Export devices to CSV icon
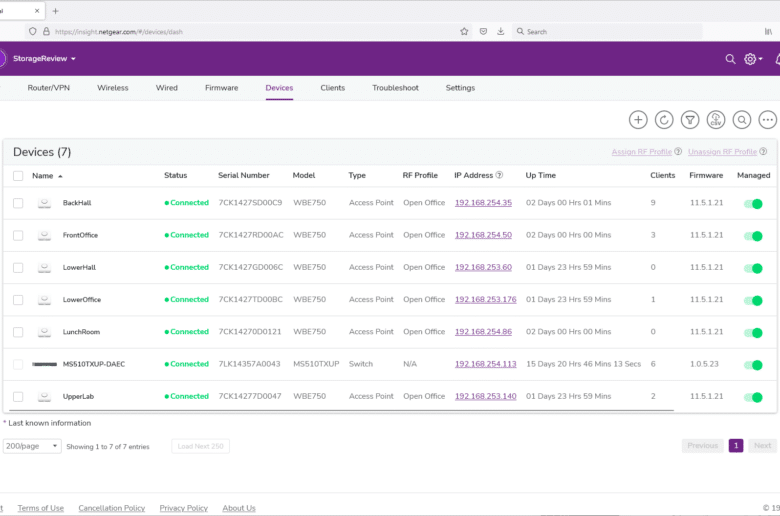The image size is (780, 516). (715, 120)
